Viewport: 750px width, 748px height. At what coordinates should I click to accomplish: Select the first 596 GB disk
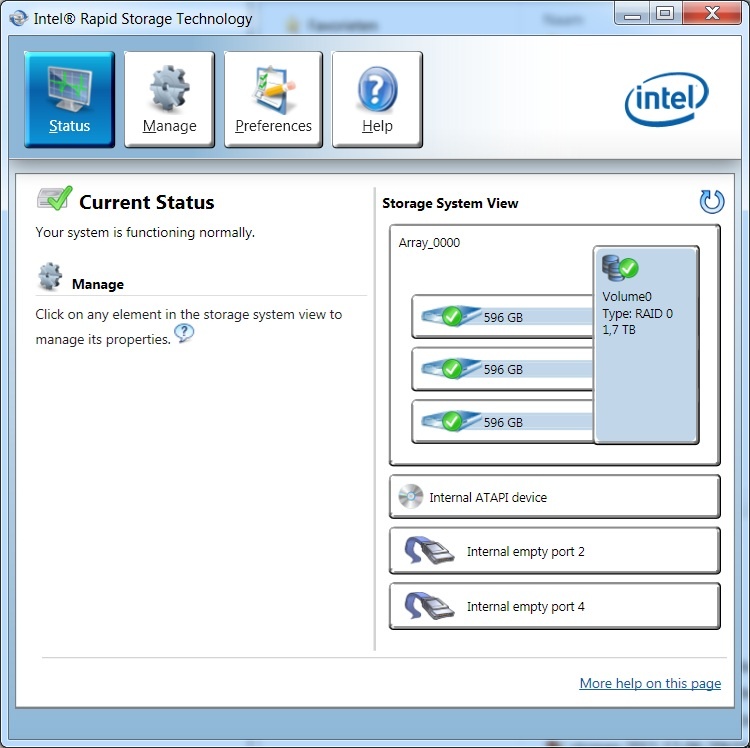502,317
